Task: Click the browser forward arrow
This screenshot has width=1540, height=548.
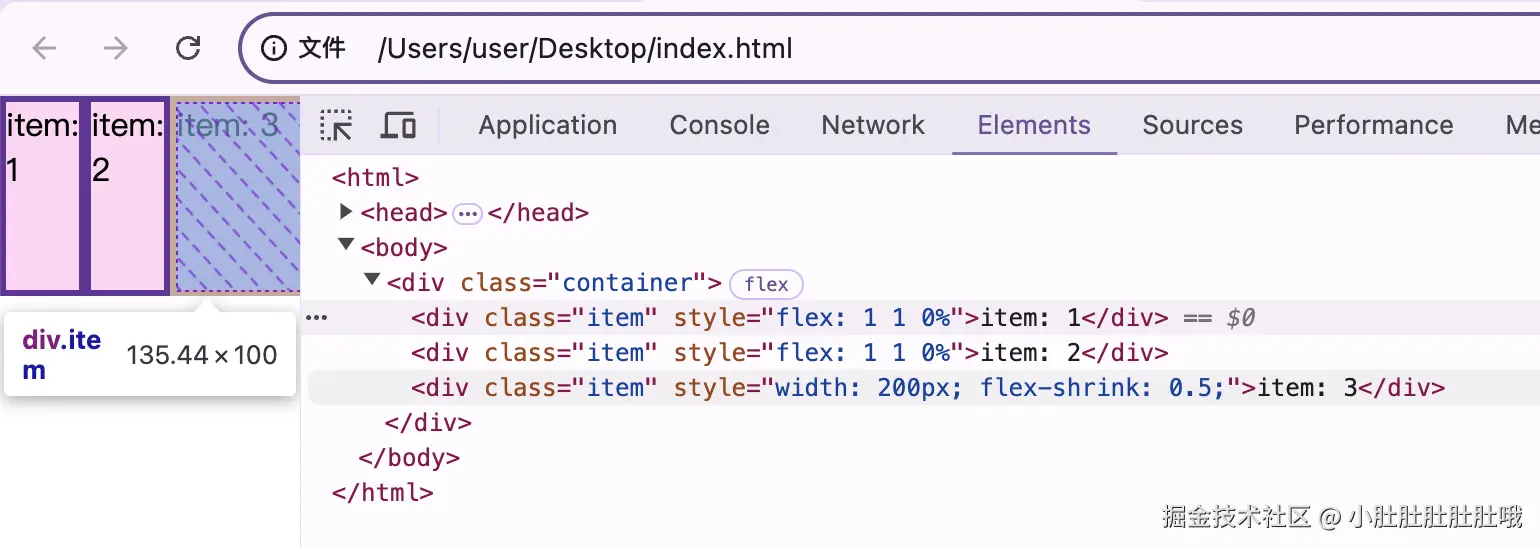Action: 116,48
